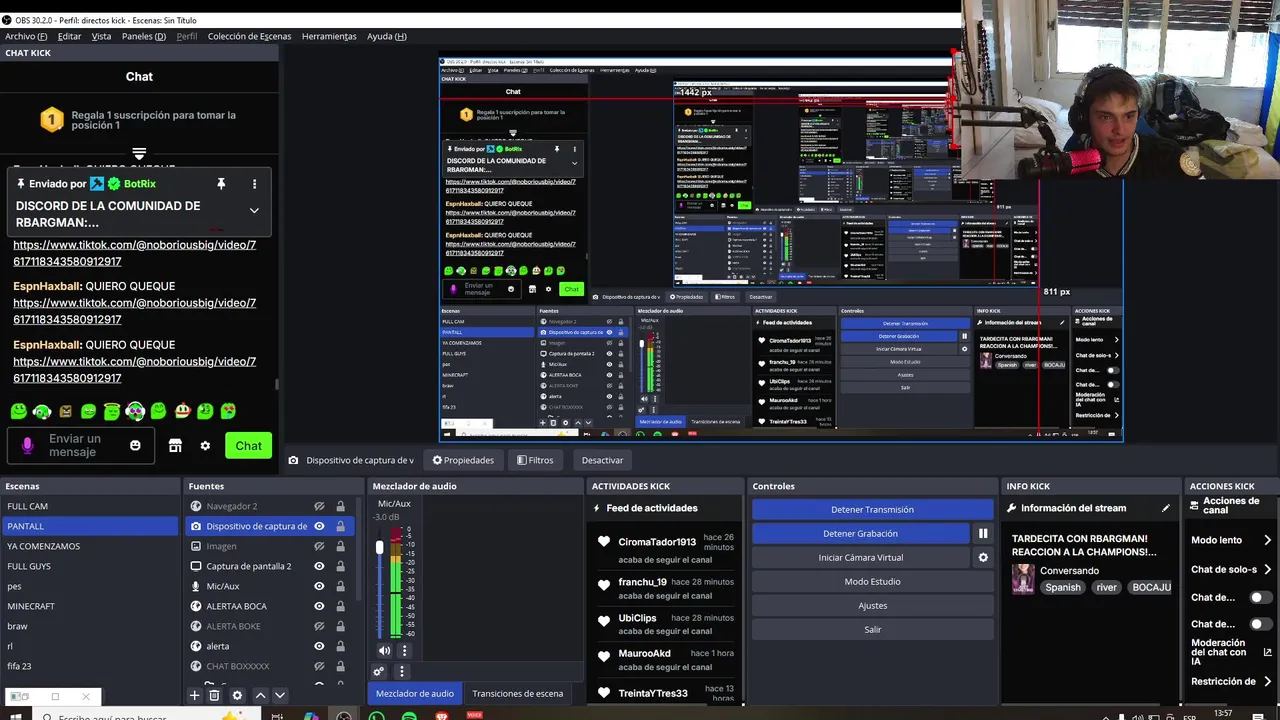Hide the Mic/Aux source
This screenshot has width=1280, height=720.
[x=319, y=586]
